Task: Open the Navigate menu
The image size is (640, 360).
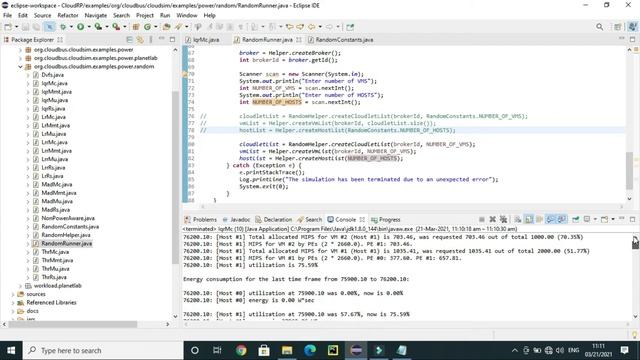Action: 96,16
